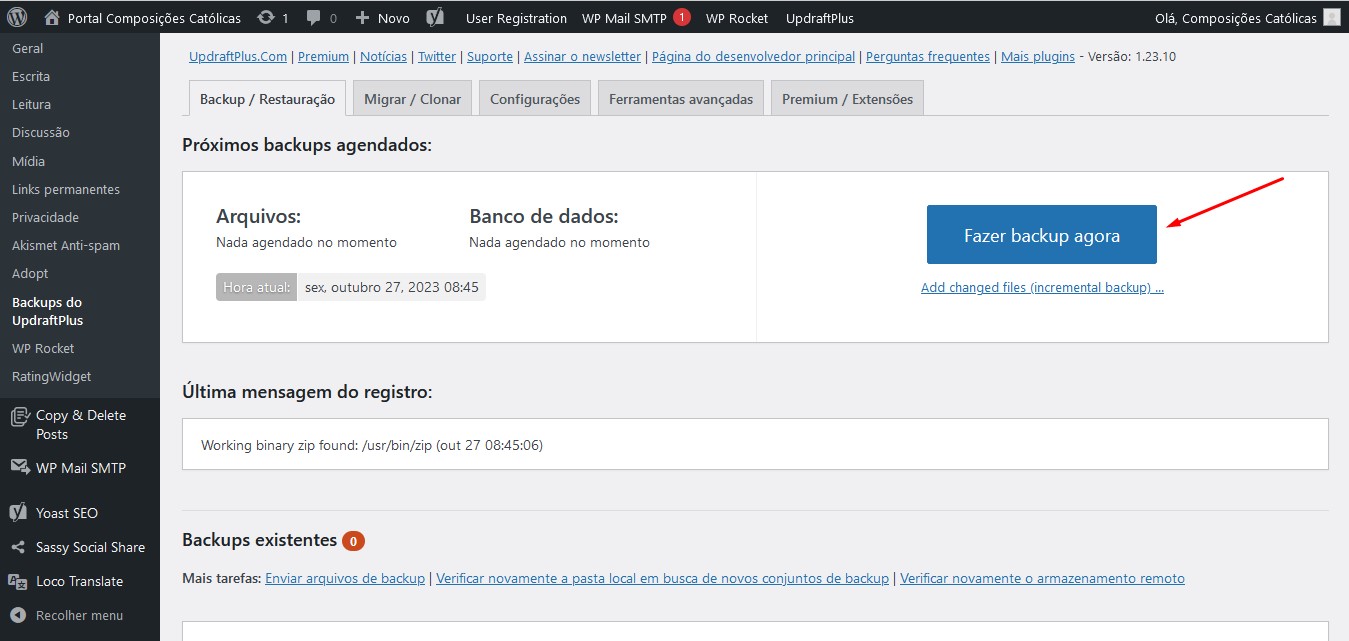Viewport: 1349px width, 641px height.
Task: Open the Yoast icon in admin bar
Action: pos(435,17)
